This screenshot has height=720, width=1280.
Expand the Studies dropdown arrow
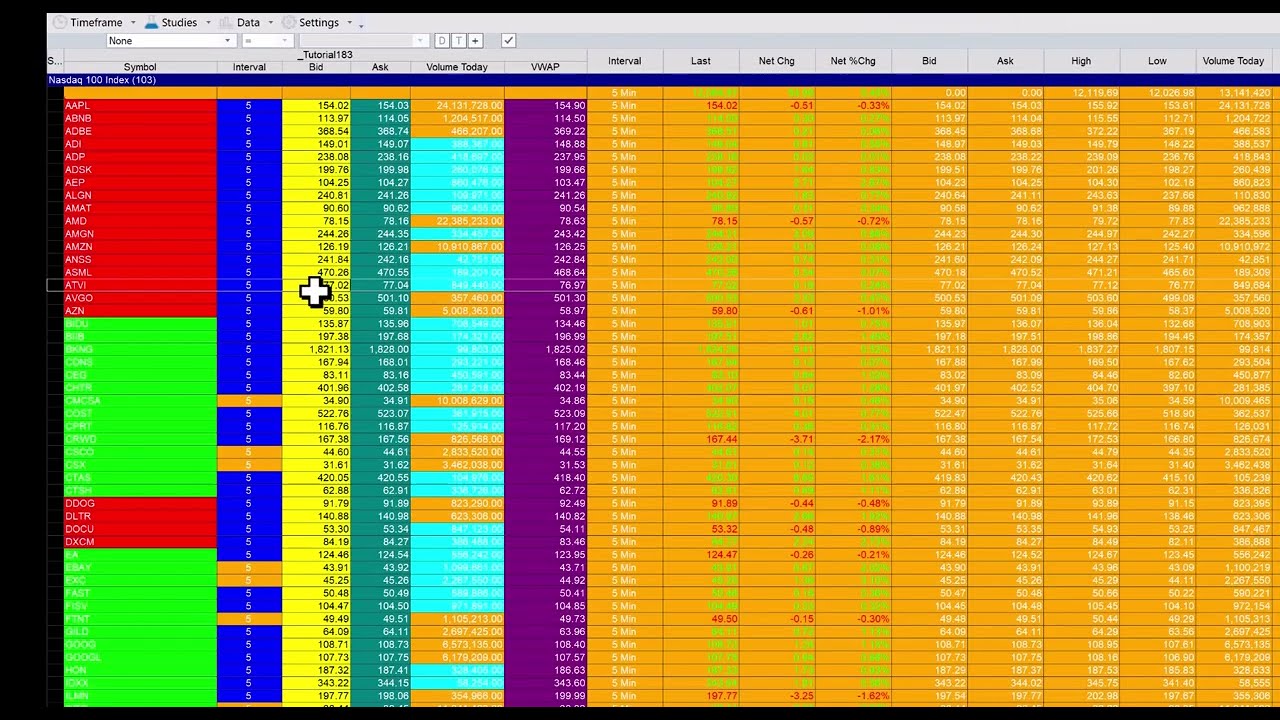tap(208, 23)
